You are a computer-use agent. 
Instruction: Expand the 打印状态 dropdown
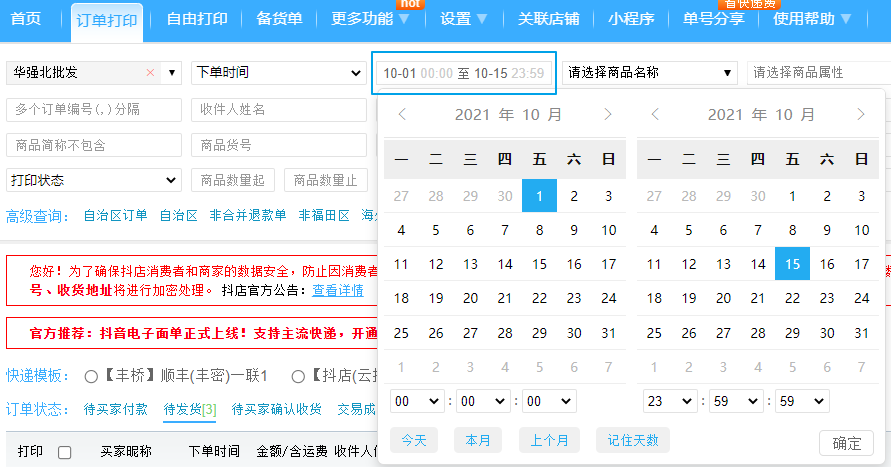[x=93, y=180]
